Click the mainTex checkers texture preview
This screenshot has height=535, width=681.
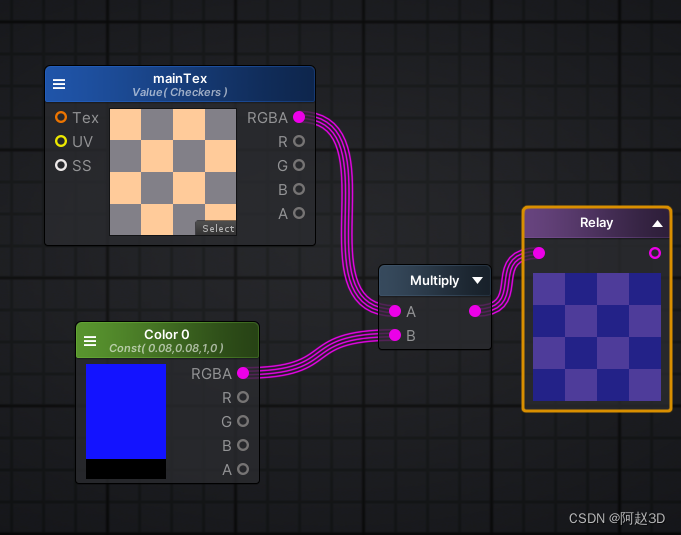[173, 172]
